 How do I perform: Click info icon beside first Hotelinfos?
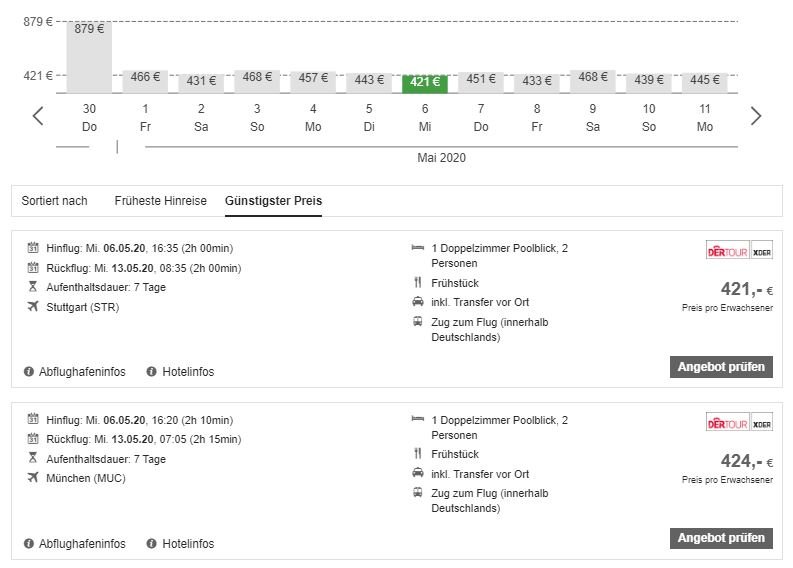pyautogui.click(x=152, y=372)
